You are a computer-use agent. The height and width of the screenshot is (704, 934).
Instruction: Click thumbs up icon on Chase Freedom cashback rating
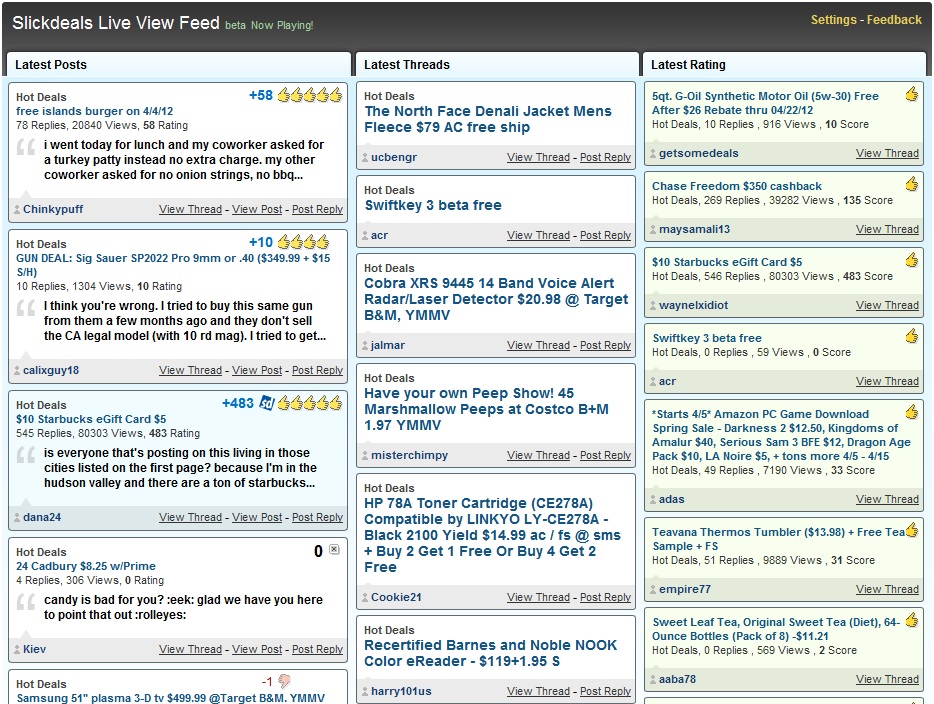[x=911, y=183]
